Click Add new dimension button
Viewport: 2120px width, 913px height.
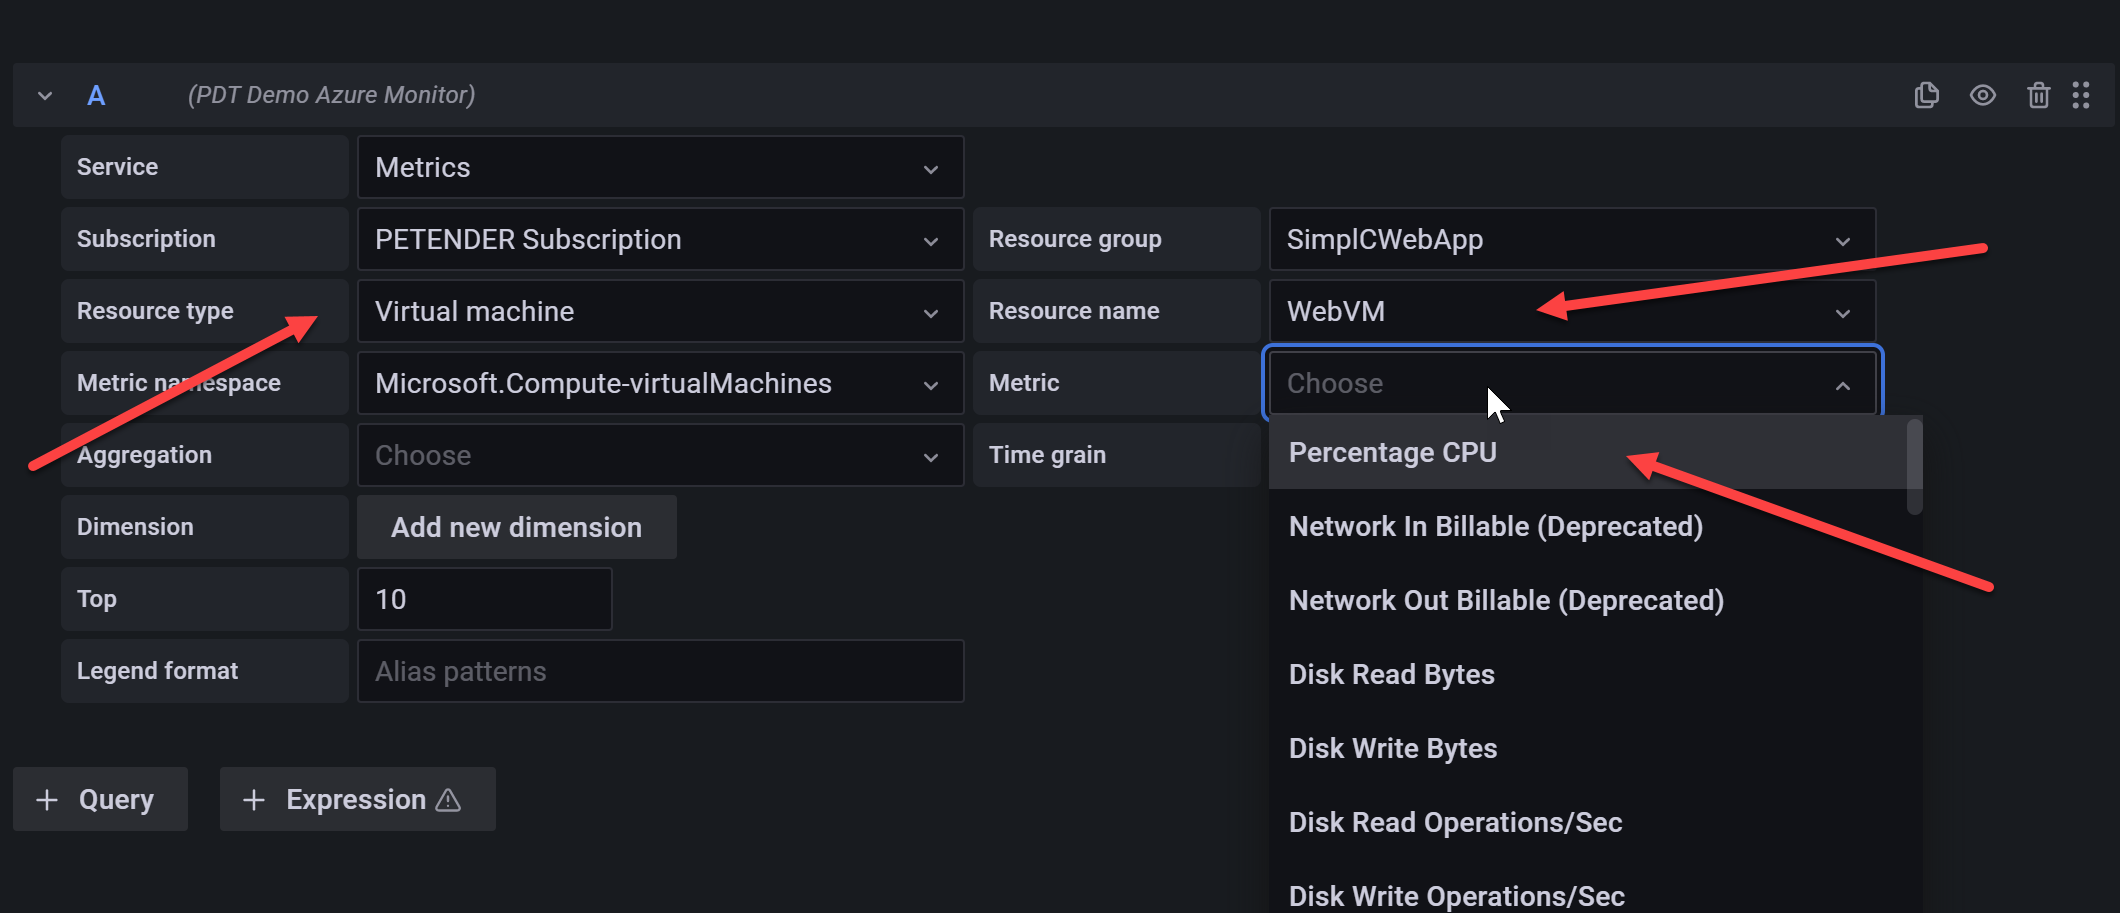pos(516,527)
